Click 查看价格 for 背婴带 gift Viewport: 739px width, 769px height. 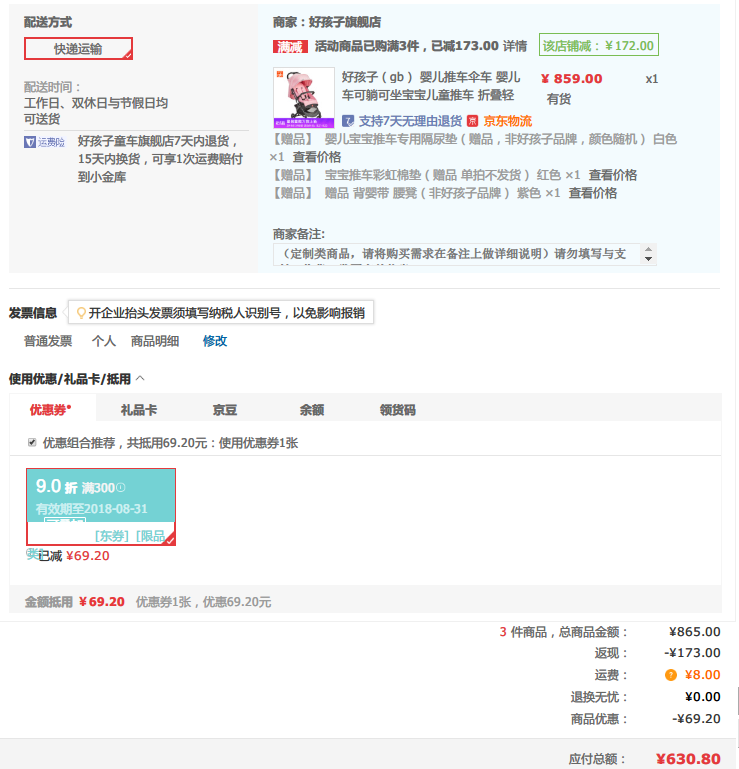tap(592, 193)
